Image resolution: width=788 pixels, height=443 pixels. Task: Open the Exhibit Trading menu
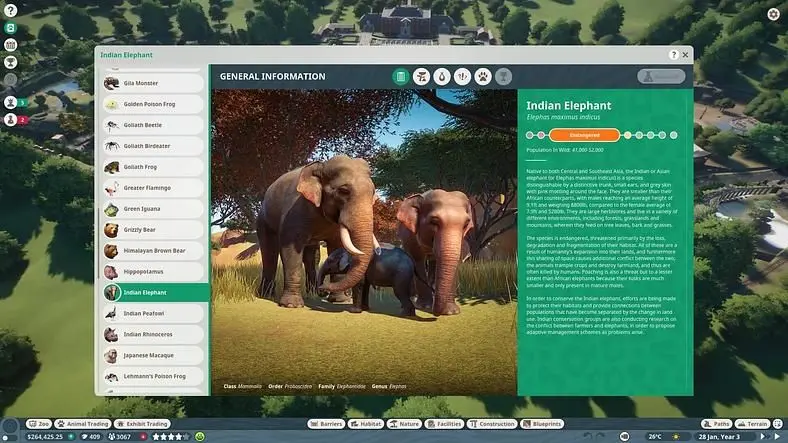coord(142,424)
